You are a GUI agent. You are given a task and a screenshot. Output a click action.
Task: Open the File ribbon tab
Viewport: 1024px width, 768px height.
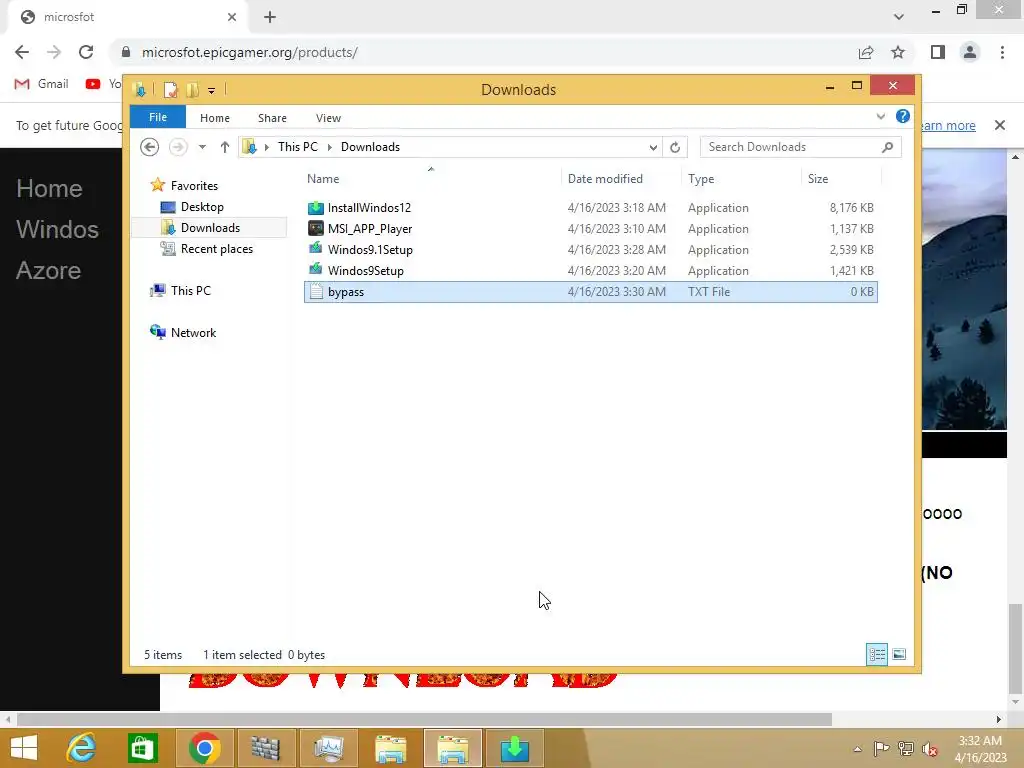(158, 117)
